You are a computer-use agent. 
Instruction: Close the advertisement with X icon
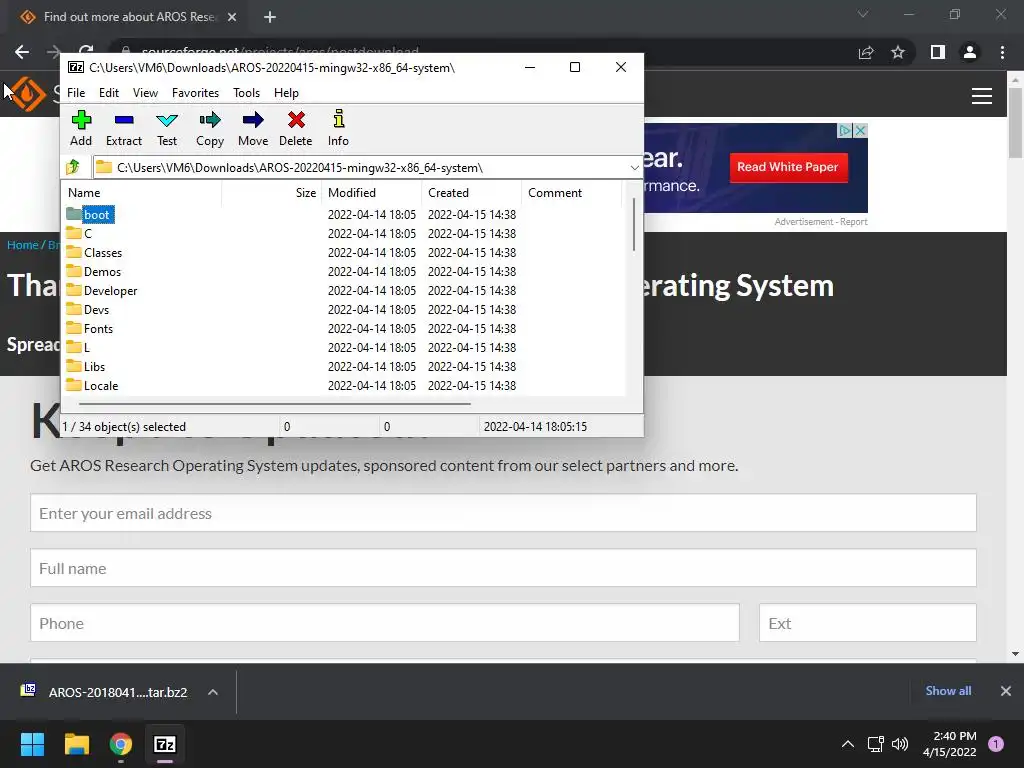pos(861,131)
